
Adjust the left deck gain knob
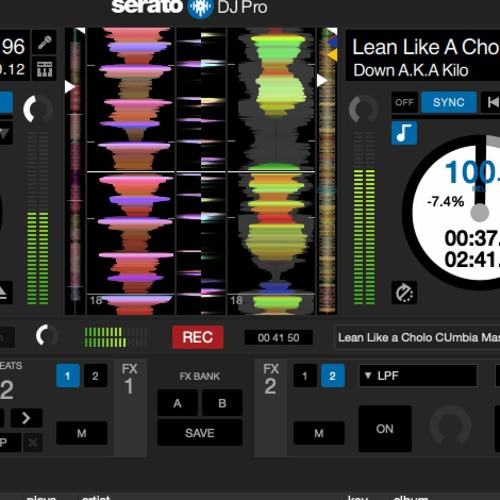click(38, 109)
